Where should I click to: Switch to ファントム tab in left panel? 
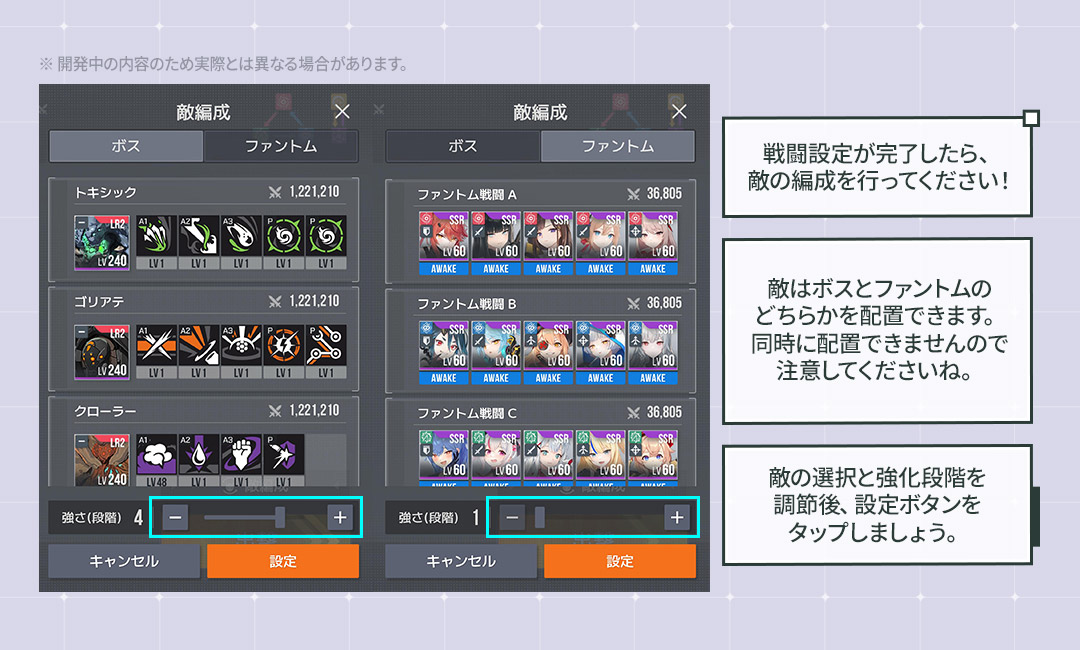(281, 146)
